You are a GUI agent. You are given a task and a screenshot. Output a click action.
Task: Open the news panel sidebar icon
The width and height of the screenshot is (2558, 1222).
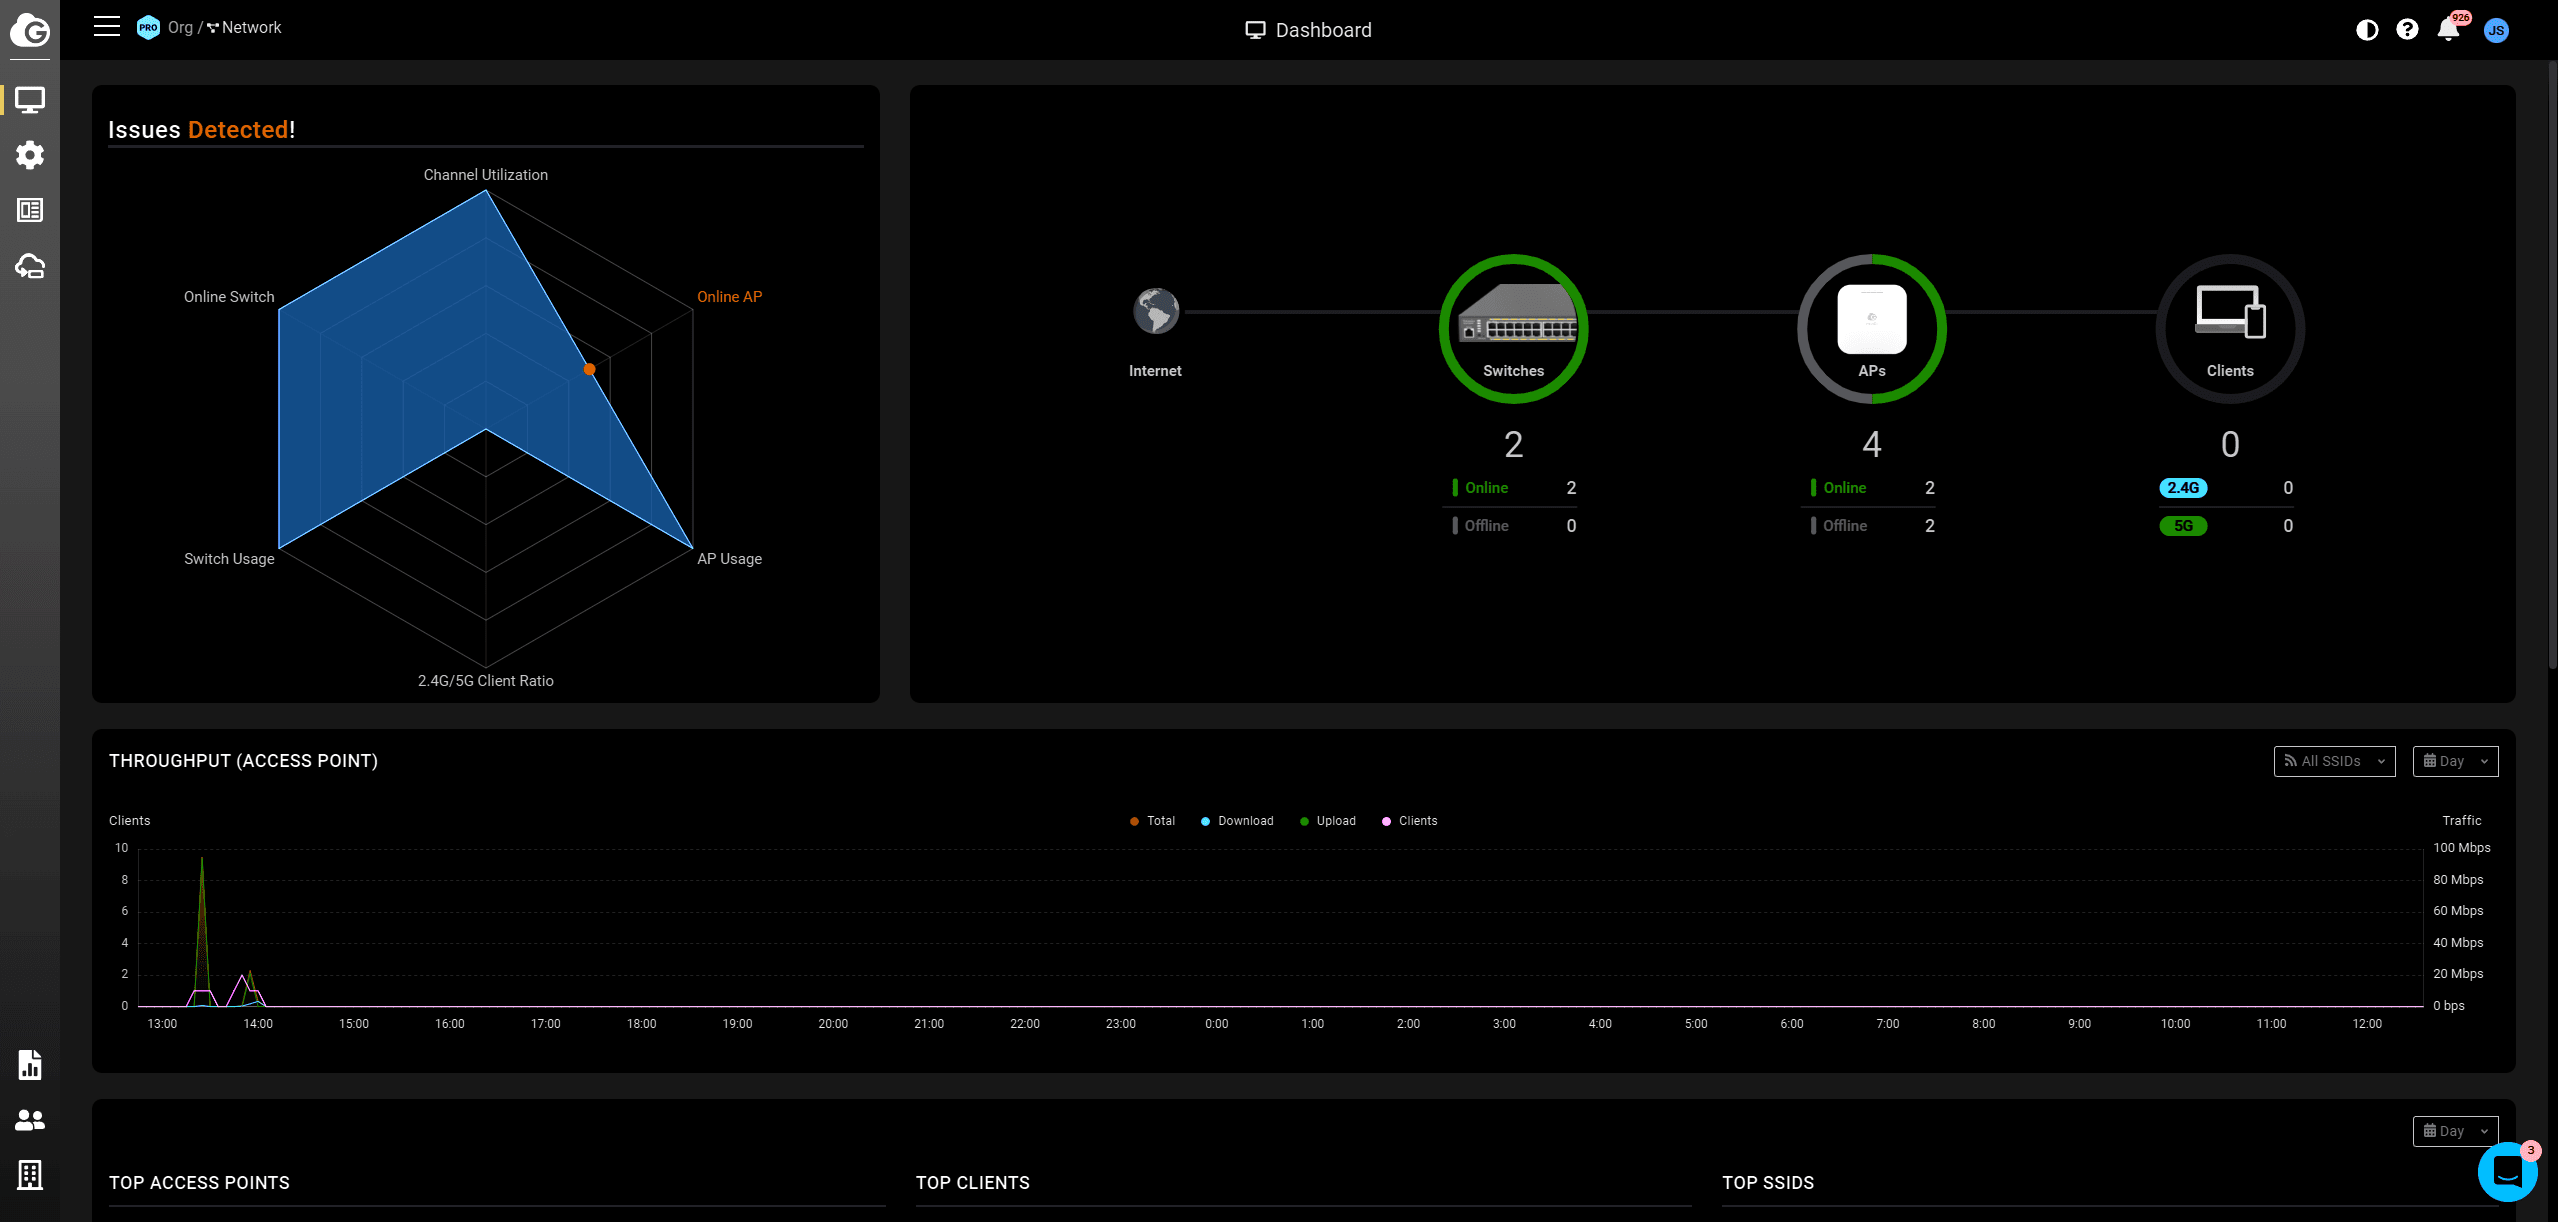pyautogui.click(x=30, y=210)
